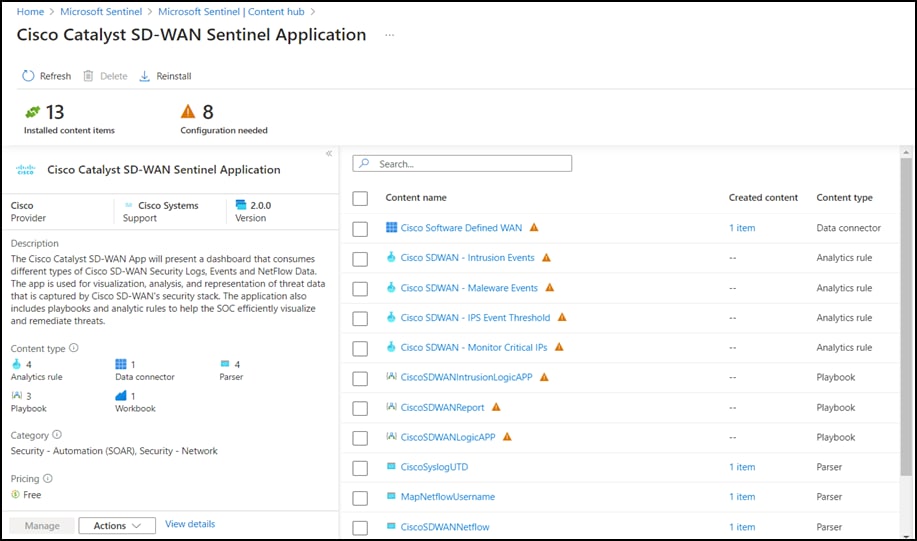Click warning icon beside CiscoSDWANIntrusionLogicAPP
The height and width of the screenshot is (541, 917).
[544, 377]
